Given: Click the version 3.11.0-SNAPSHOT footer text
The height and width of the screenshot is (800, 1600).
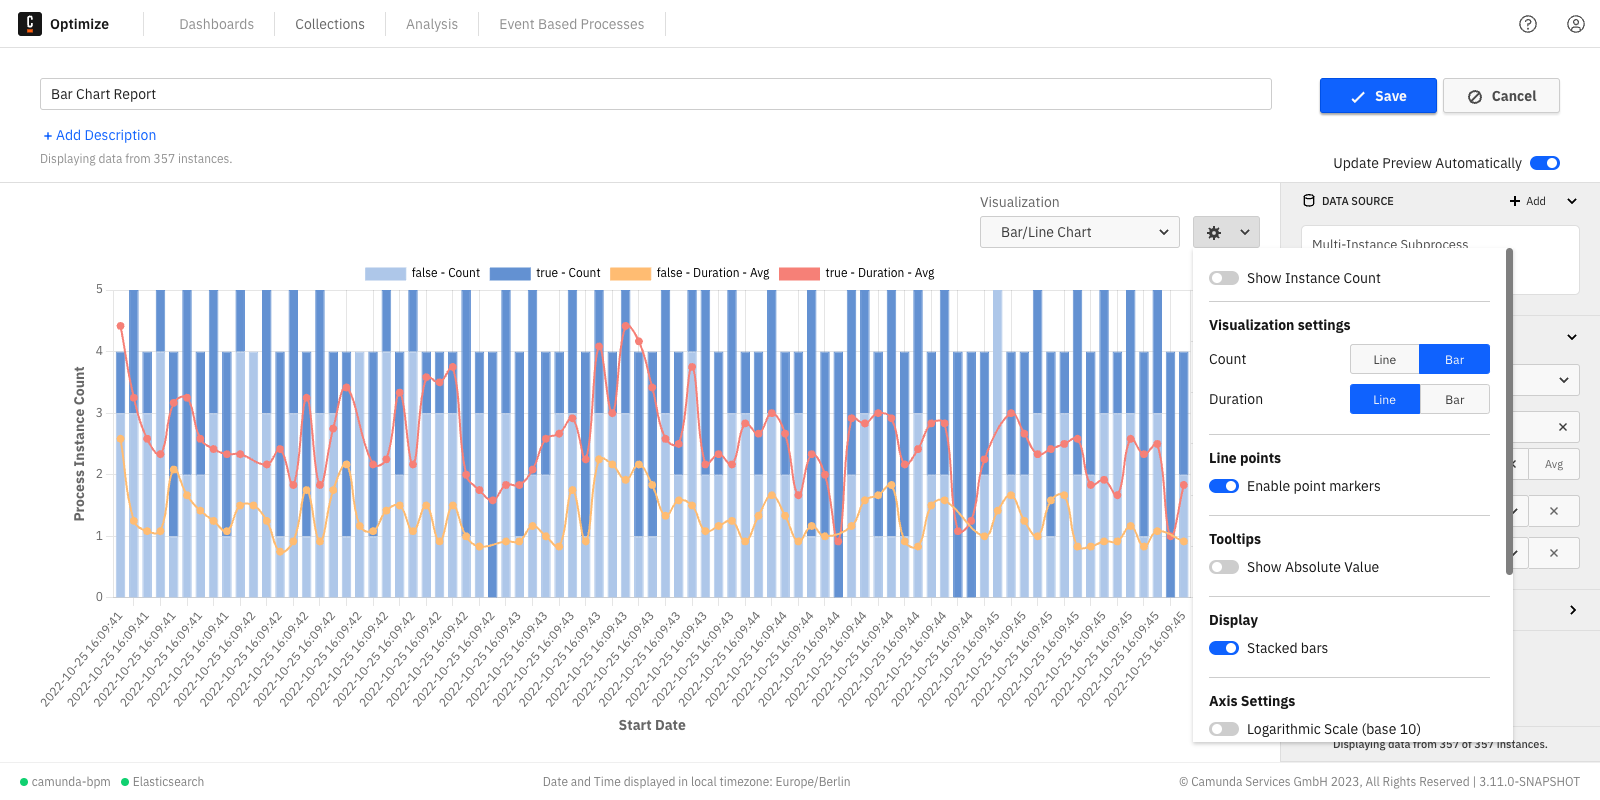Looking at the screenshot, I should [x=1529, y=782].
